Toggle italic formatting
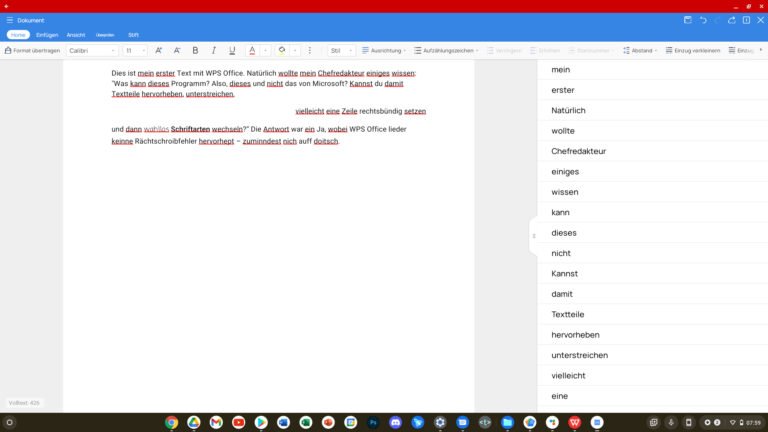Image resolution: width=768 pixels, height=432 pixels. (x=214, y=50)
